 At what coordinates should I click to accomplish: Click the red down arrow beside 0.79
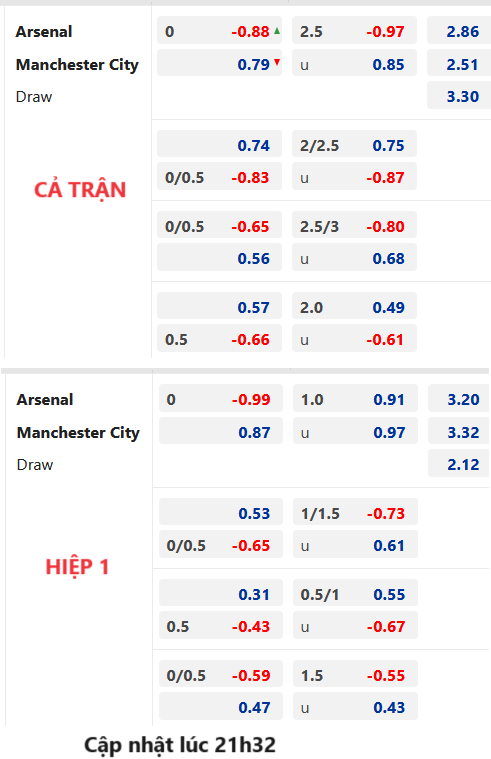[277, 62]
